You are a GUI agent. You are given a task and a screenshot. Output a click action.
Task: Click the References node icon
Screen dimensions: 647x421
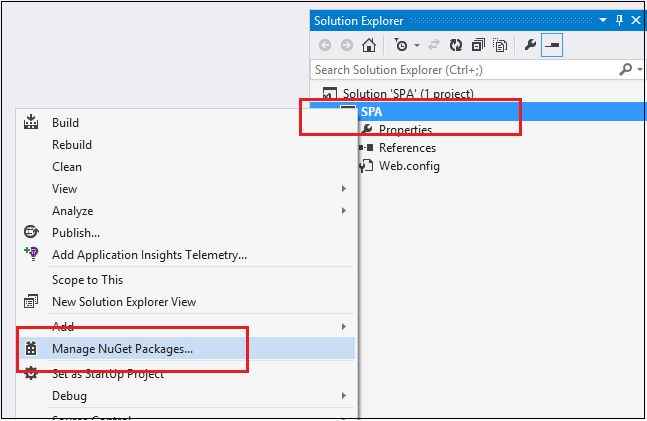point(366,147)
